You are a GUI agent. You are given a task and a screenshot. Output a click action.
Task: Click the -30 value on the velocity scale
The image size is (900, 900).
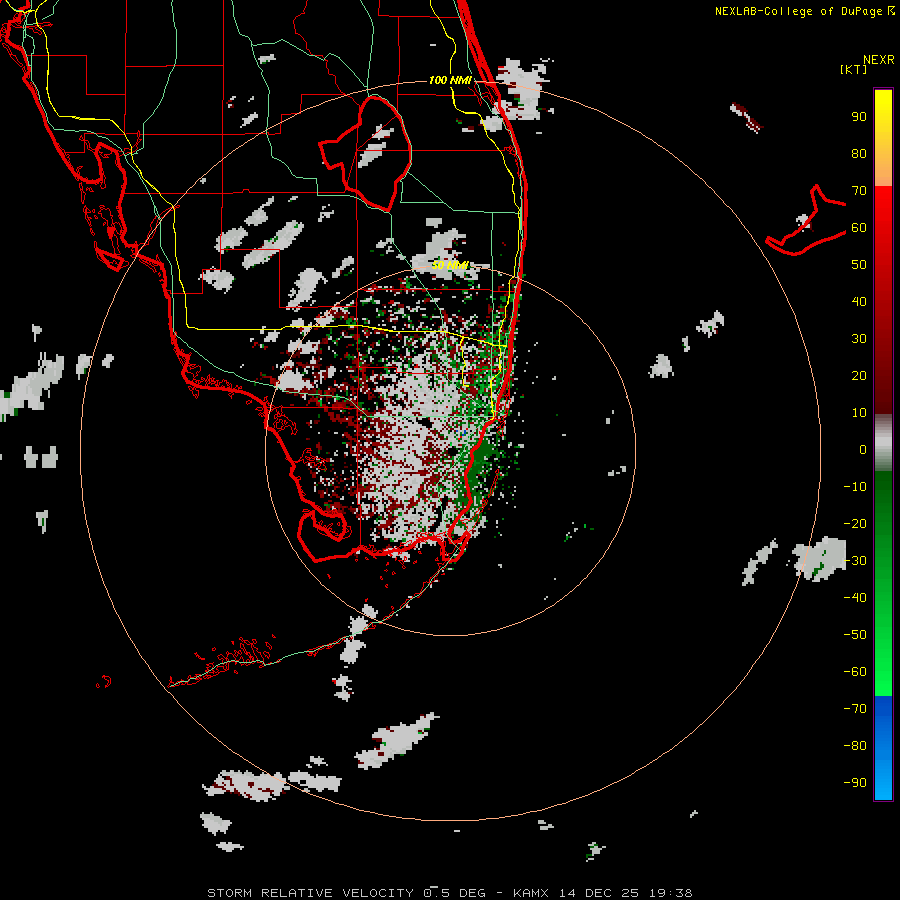tap(855, 561)
